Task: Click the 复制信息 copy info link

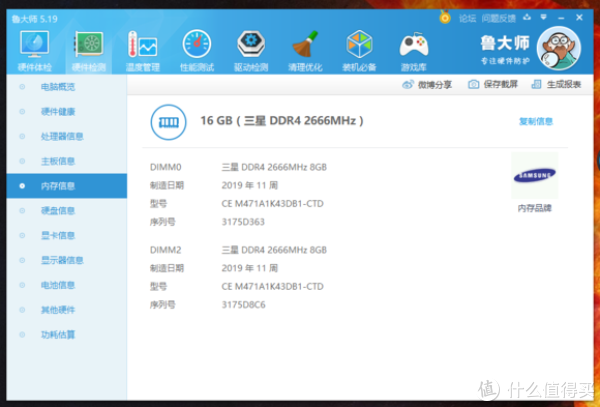Action: pos(536,122)
